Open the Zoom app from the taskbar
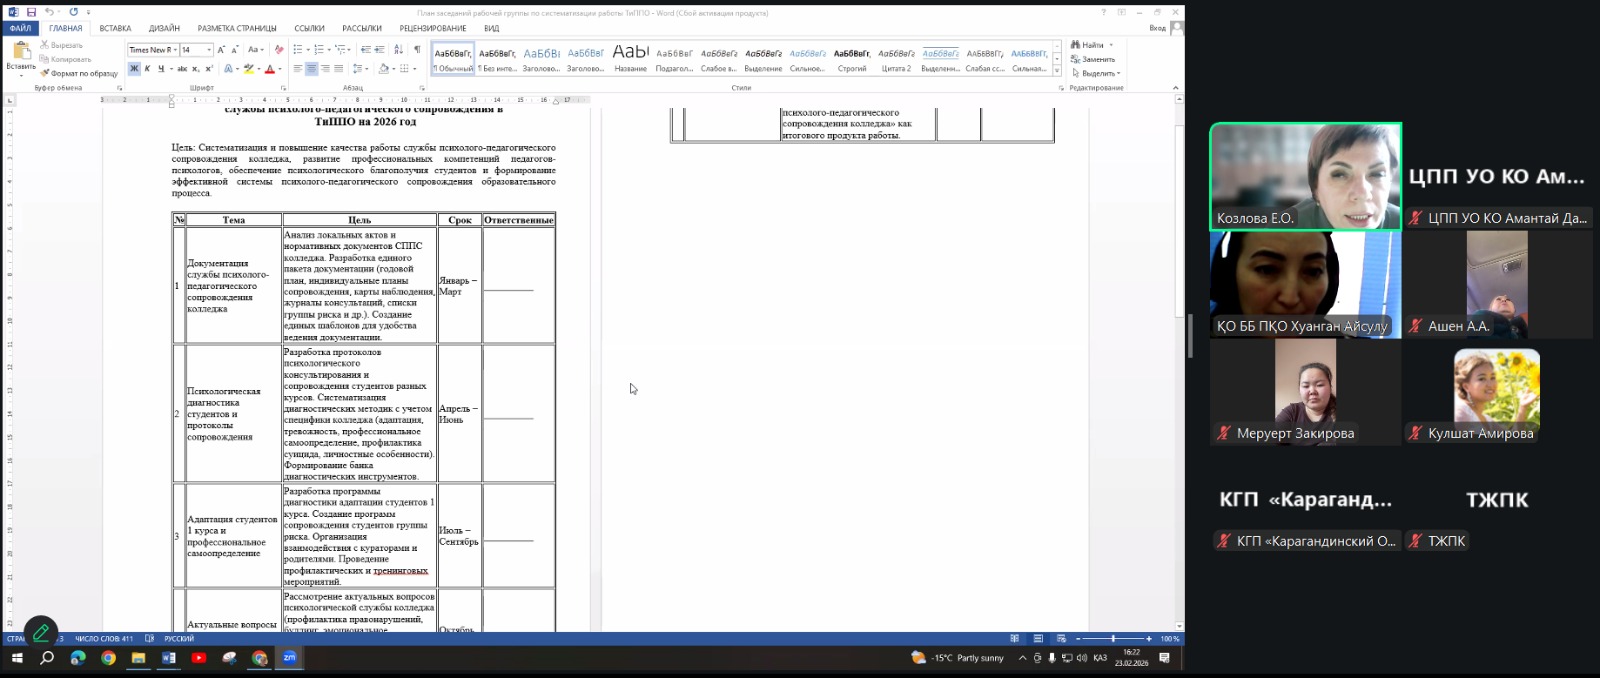The height and width of the screenshot is (678, 1600). [289, 658]
